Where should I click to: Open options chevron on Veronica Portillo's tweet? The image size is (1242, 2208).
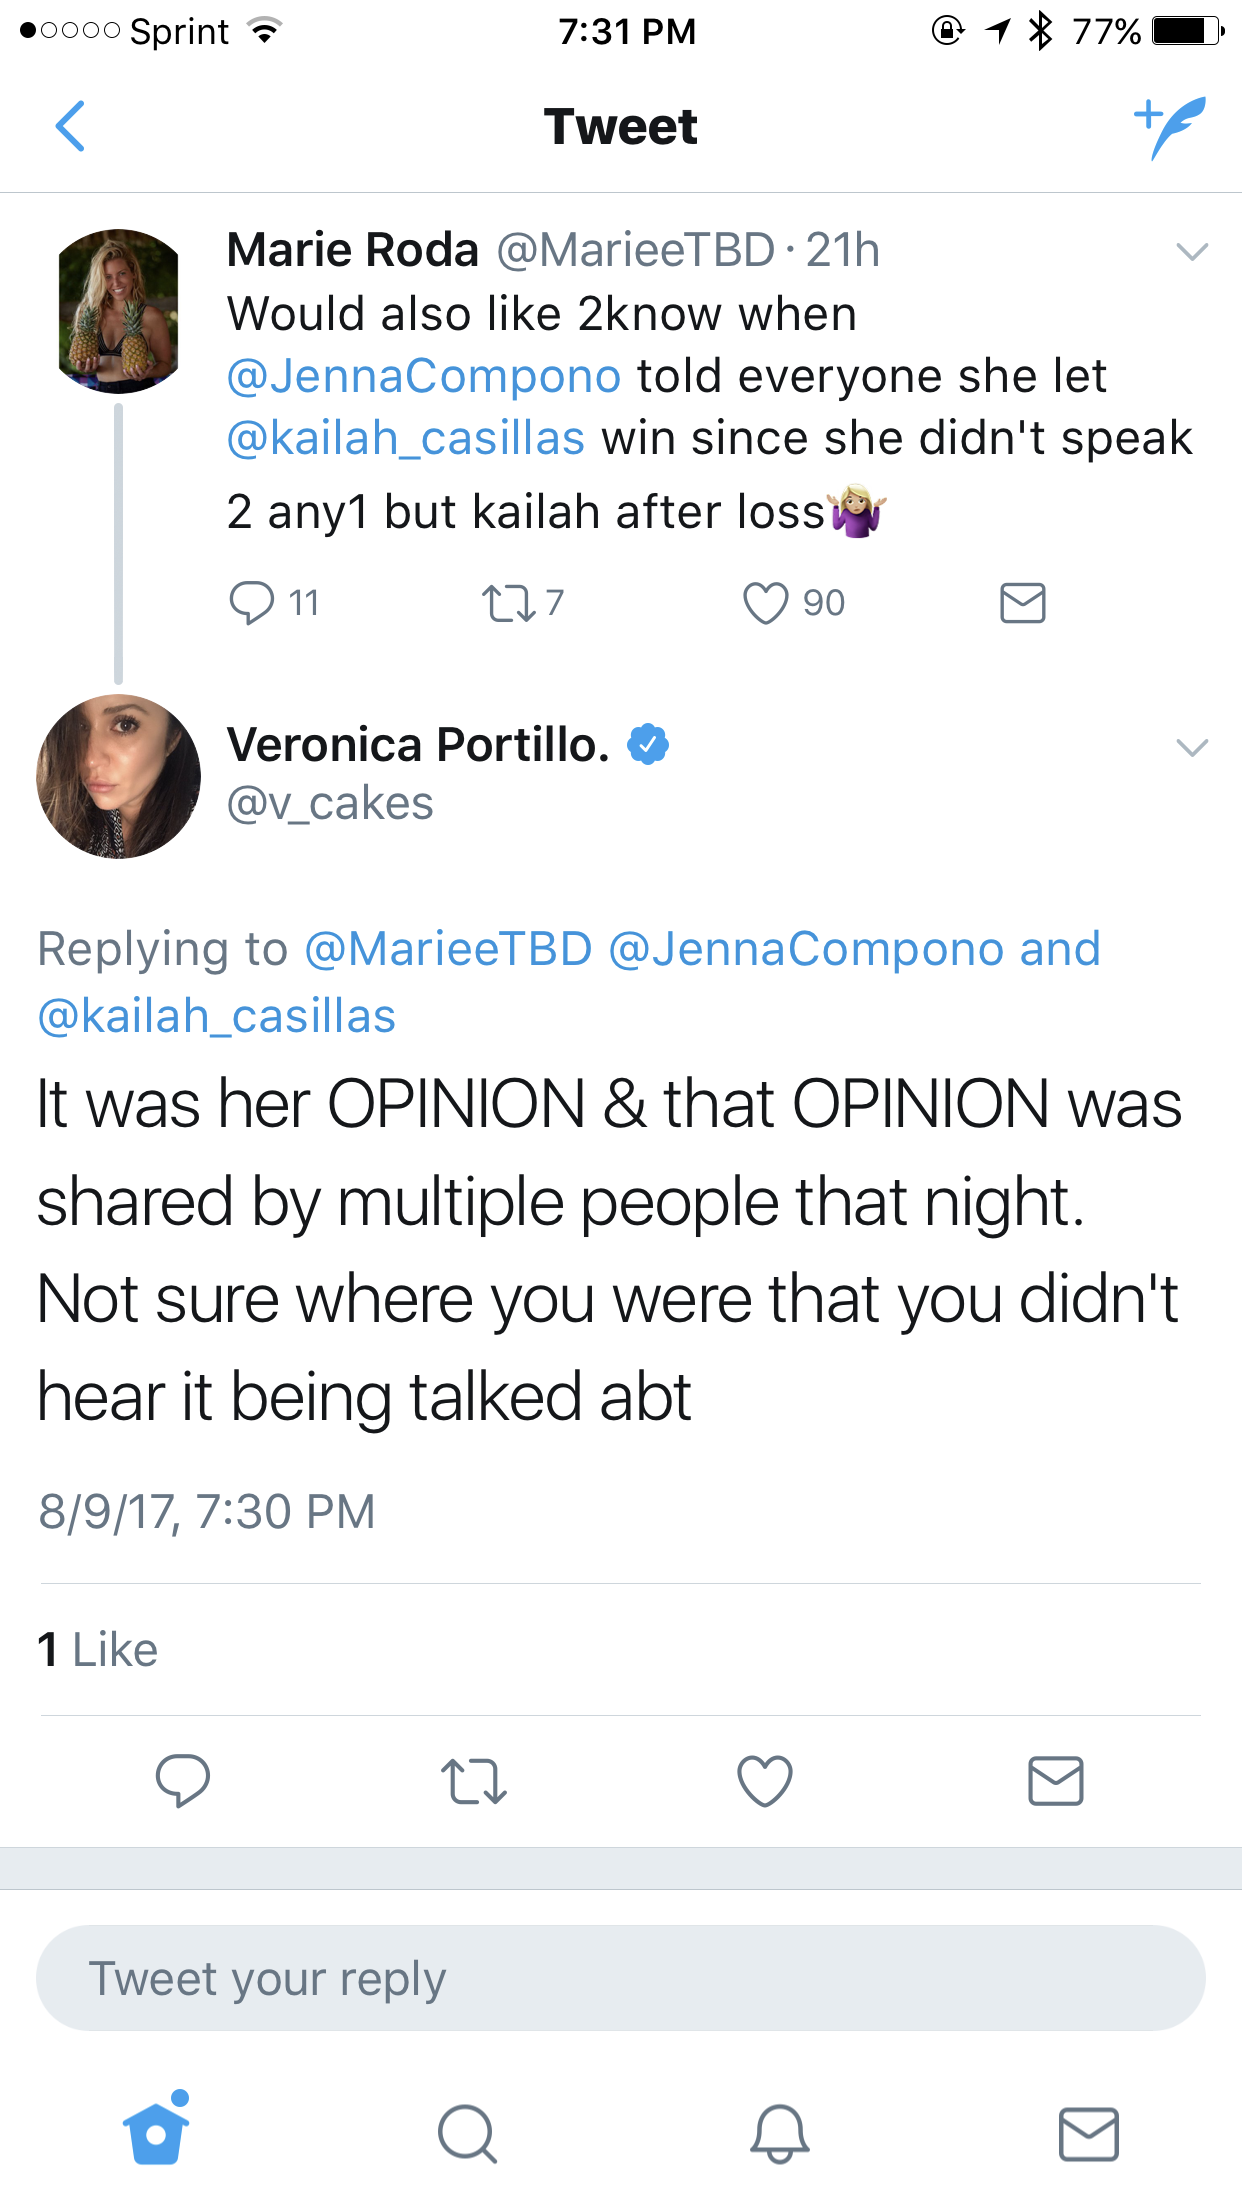(1192, 747)
